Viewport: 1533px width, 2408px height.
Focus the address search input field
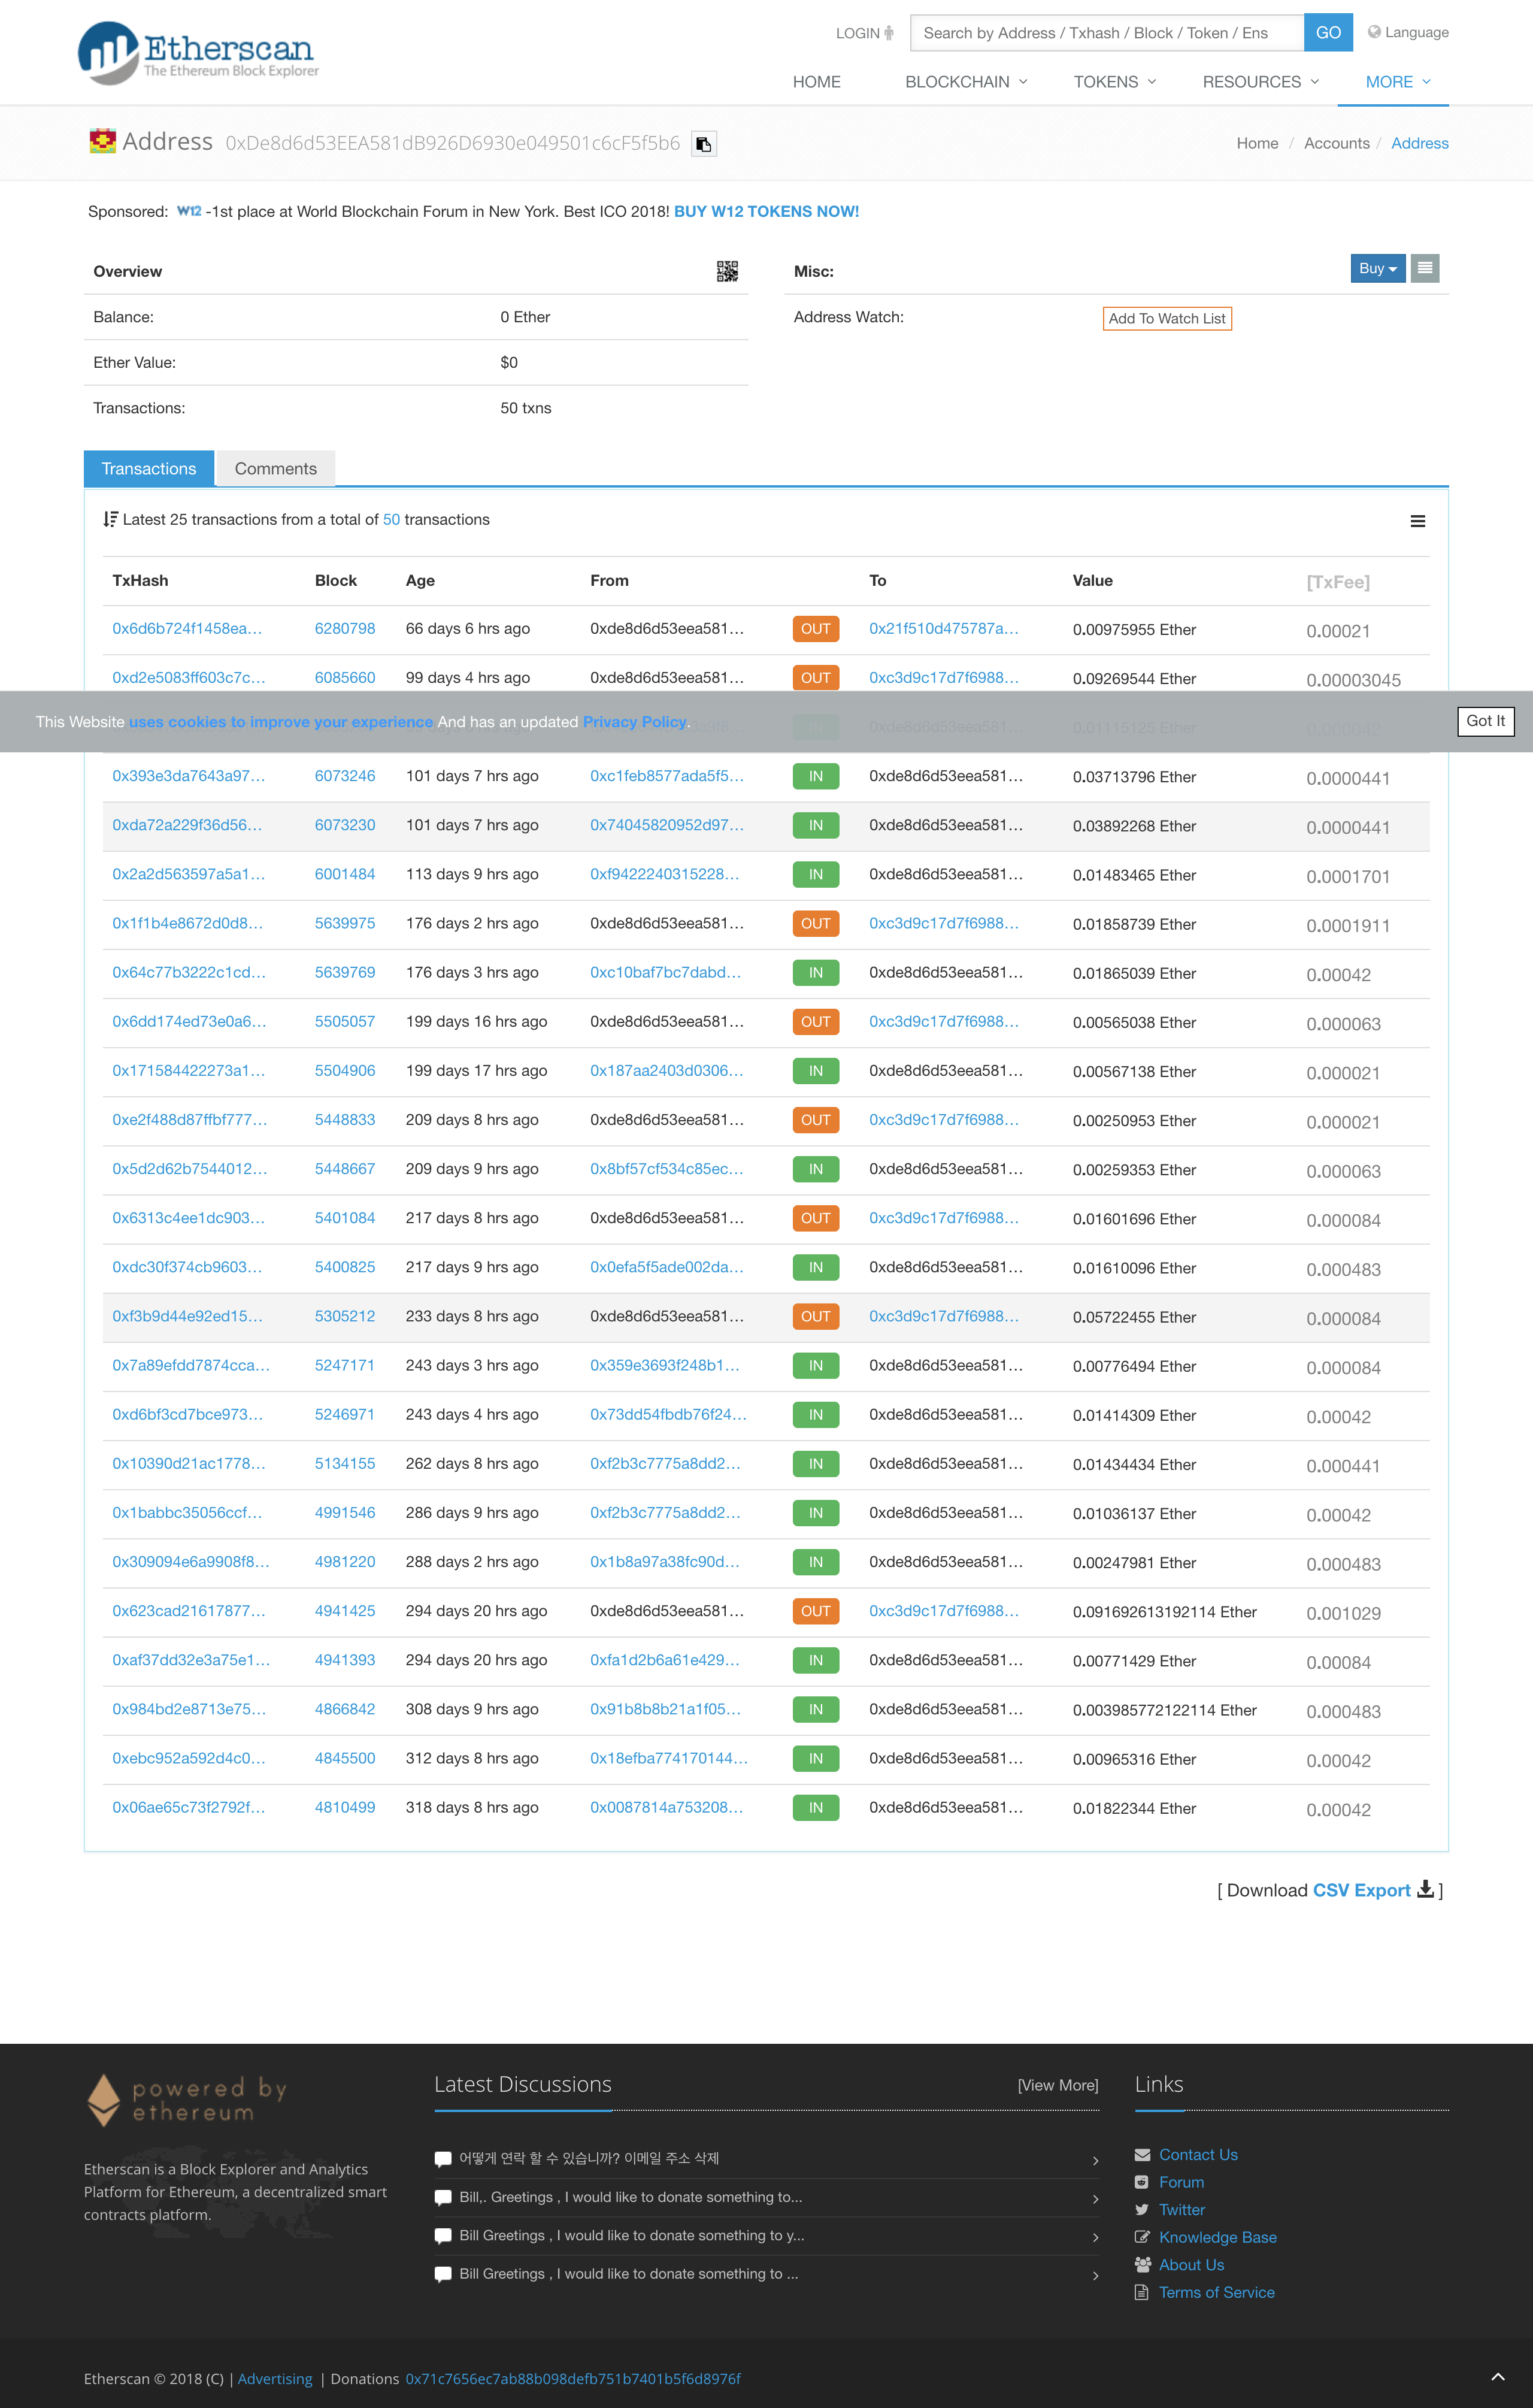(x=1106, y=33)
